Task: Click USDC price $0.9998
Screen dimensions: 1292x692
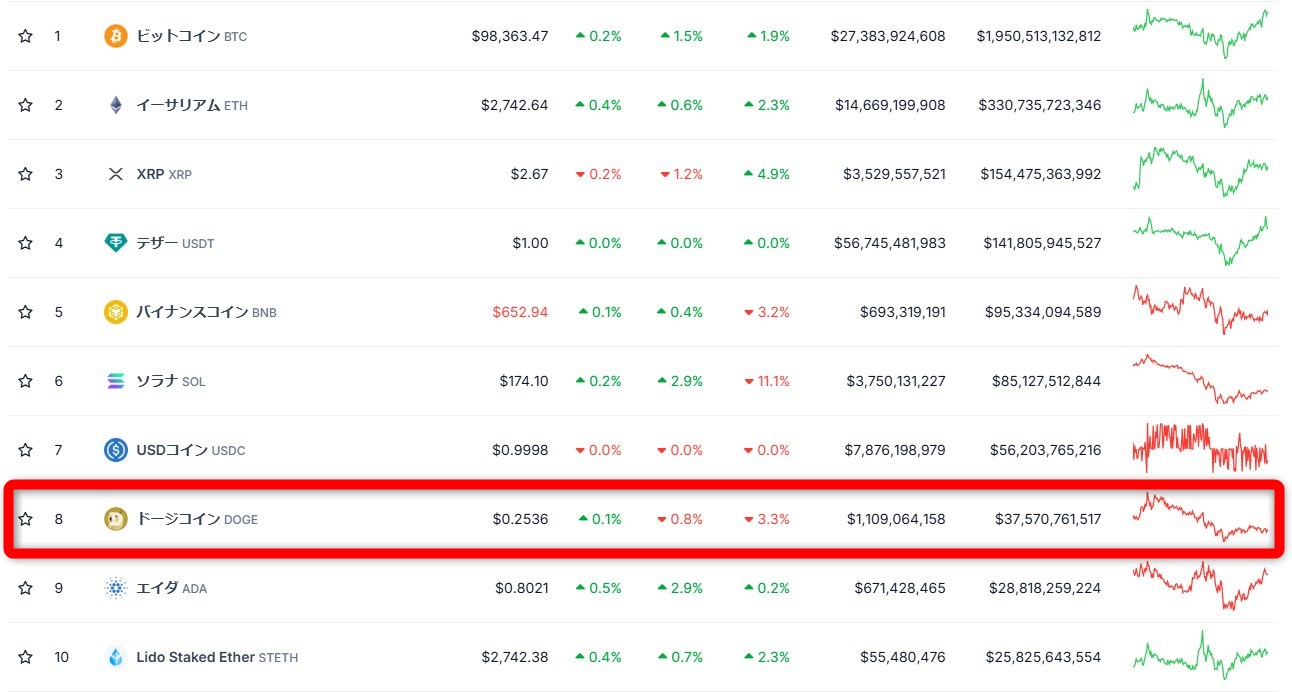Action: coord(520,450)
